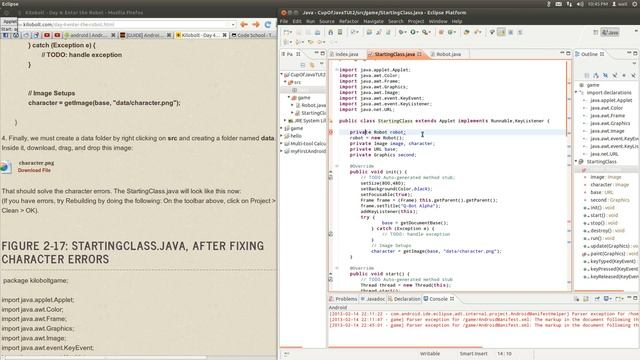
Task: Click the Java perspective button
Action: tap(610, 32)
